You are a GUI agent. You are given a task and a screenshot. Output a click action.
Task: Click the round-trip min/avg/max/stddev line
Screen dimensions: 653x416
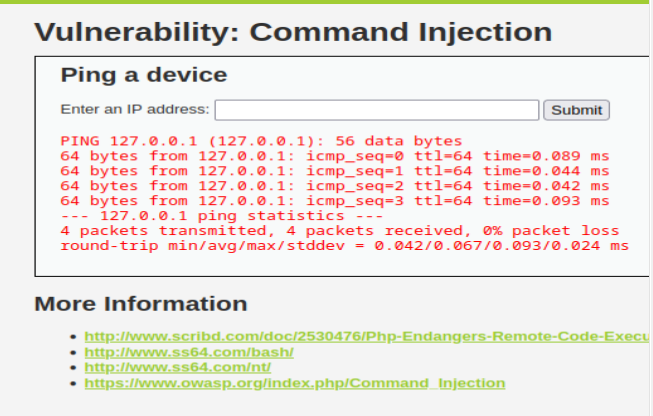pos(345,246)
